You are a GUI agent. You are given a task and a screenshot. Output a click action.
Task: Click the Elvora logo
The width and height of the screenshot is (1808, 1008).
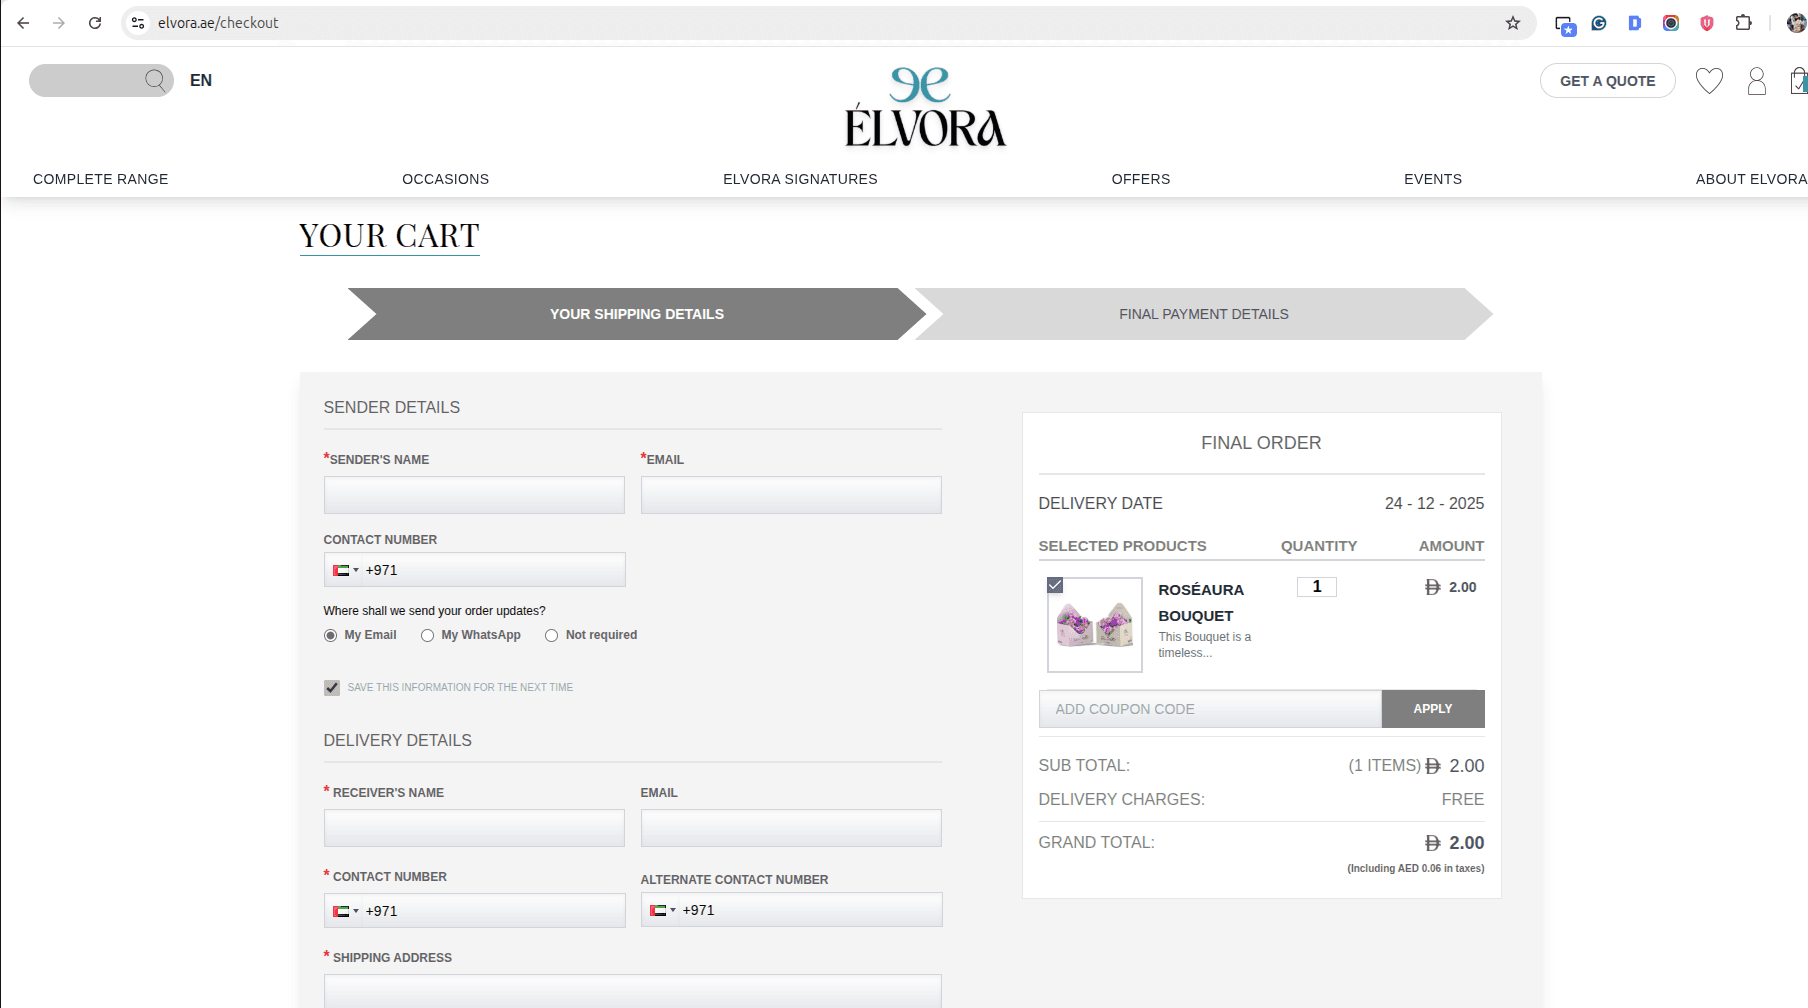click(x=924, y=110)
